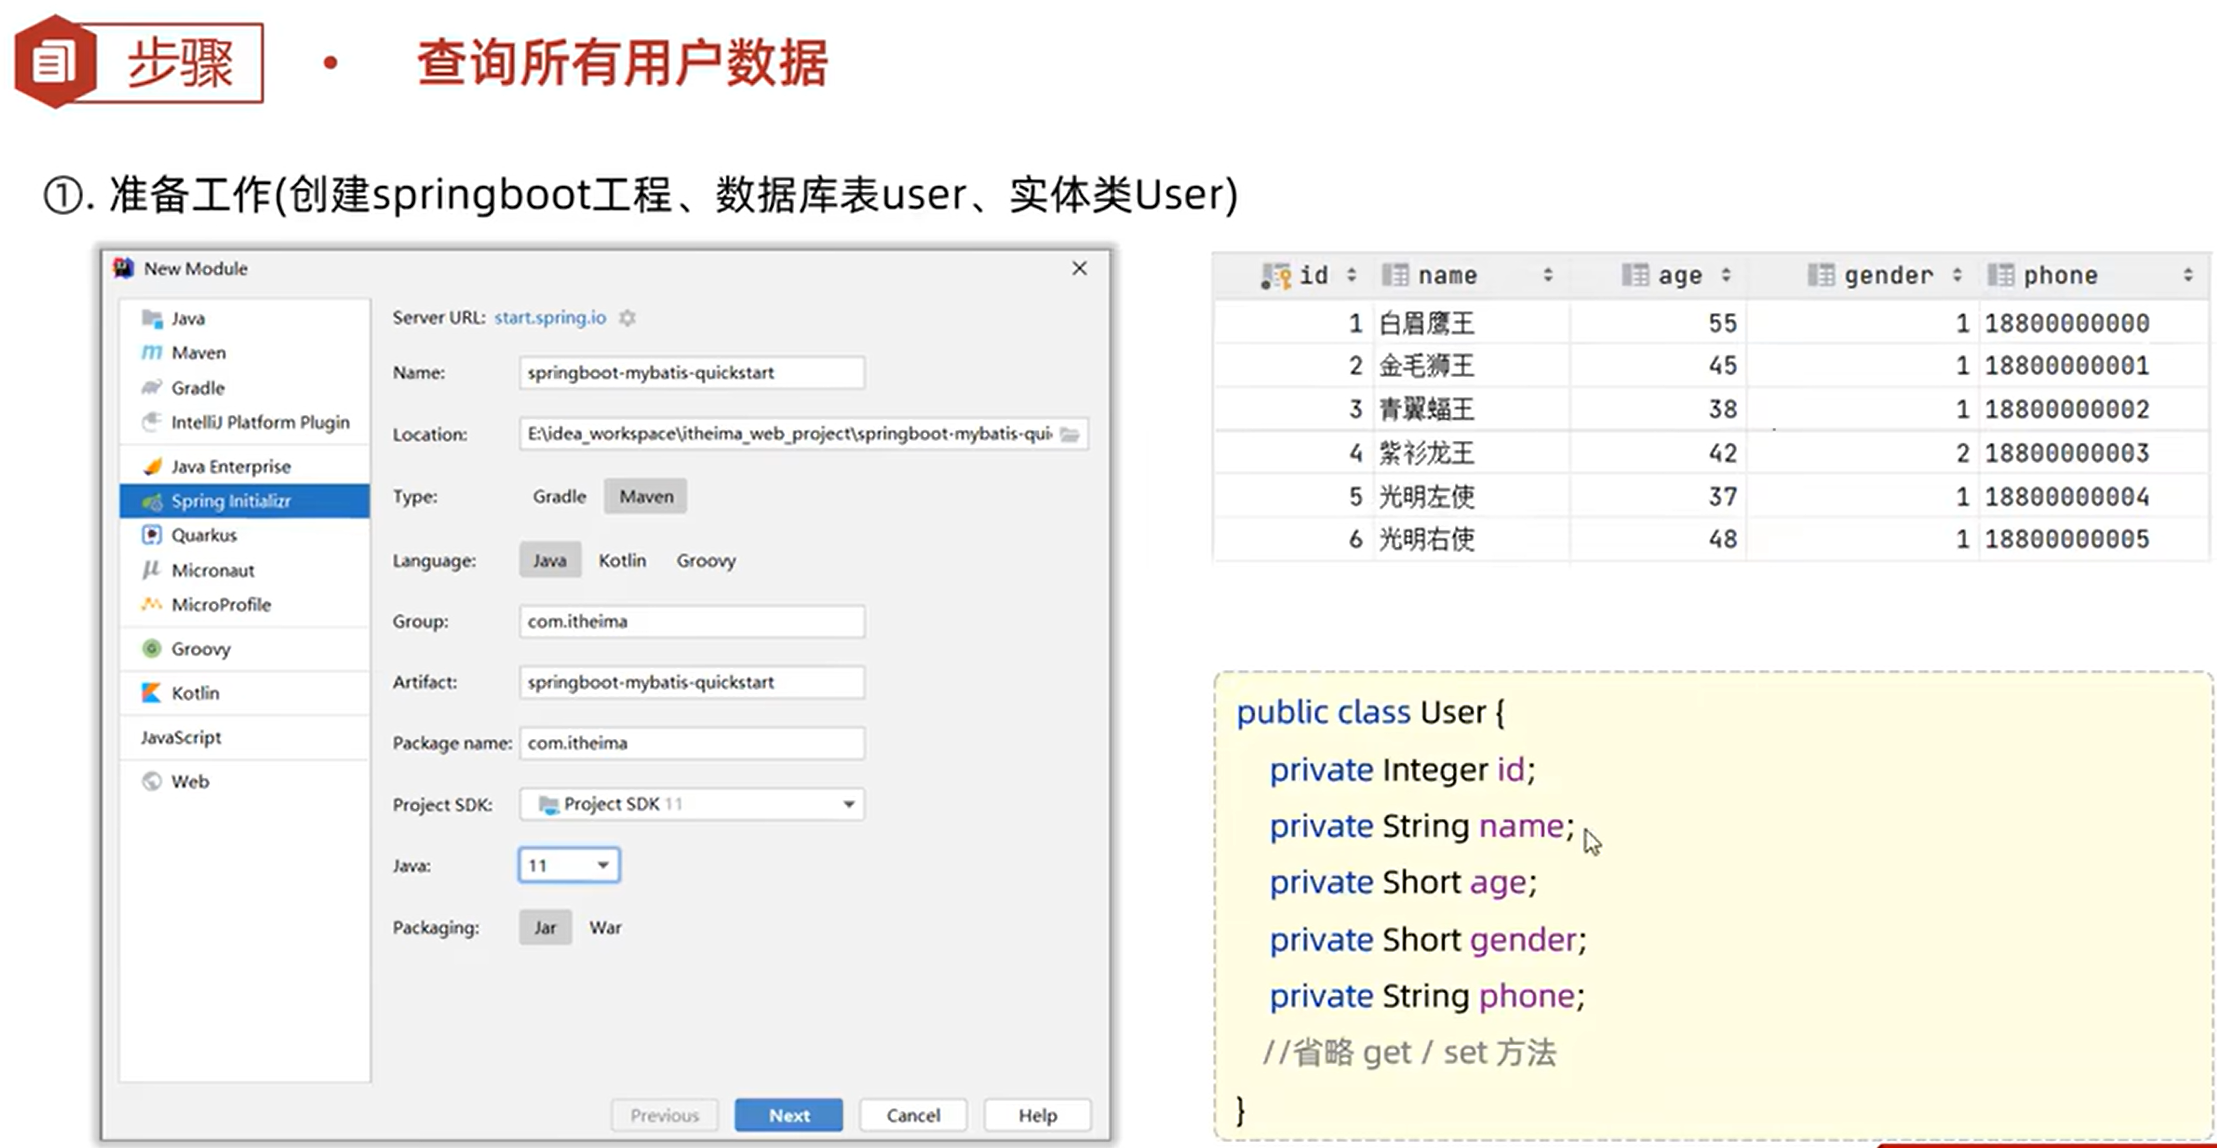Open the Project SDK dropdown

tap(848, 803)
